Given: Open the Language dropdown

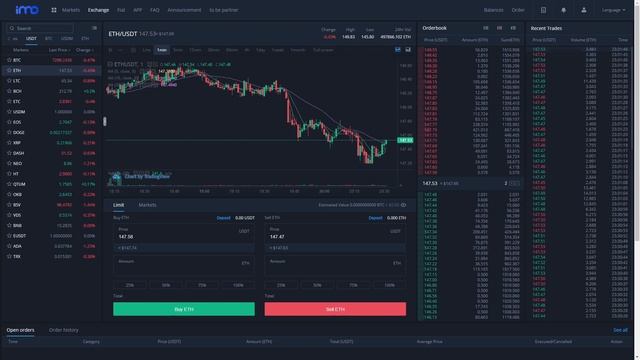Looking at the screenshot, I should click(x=613, y=10).
